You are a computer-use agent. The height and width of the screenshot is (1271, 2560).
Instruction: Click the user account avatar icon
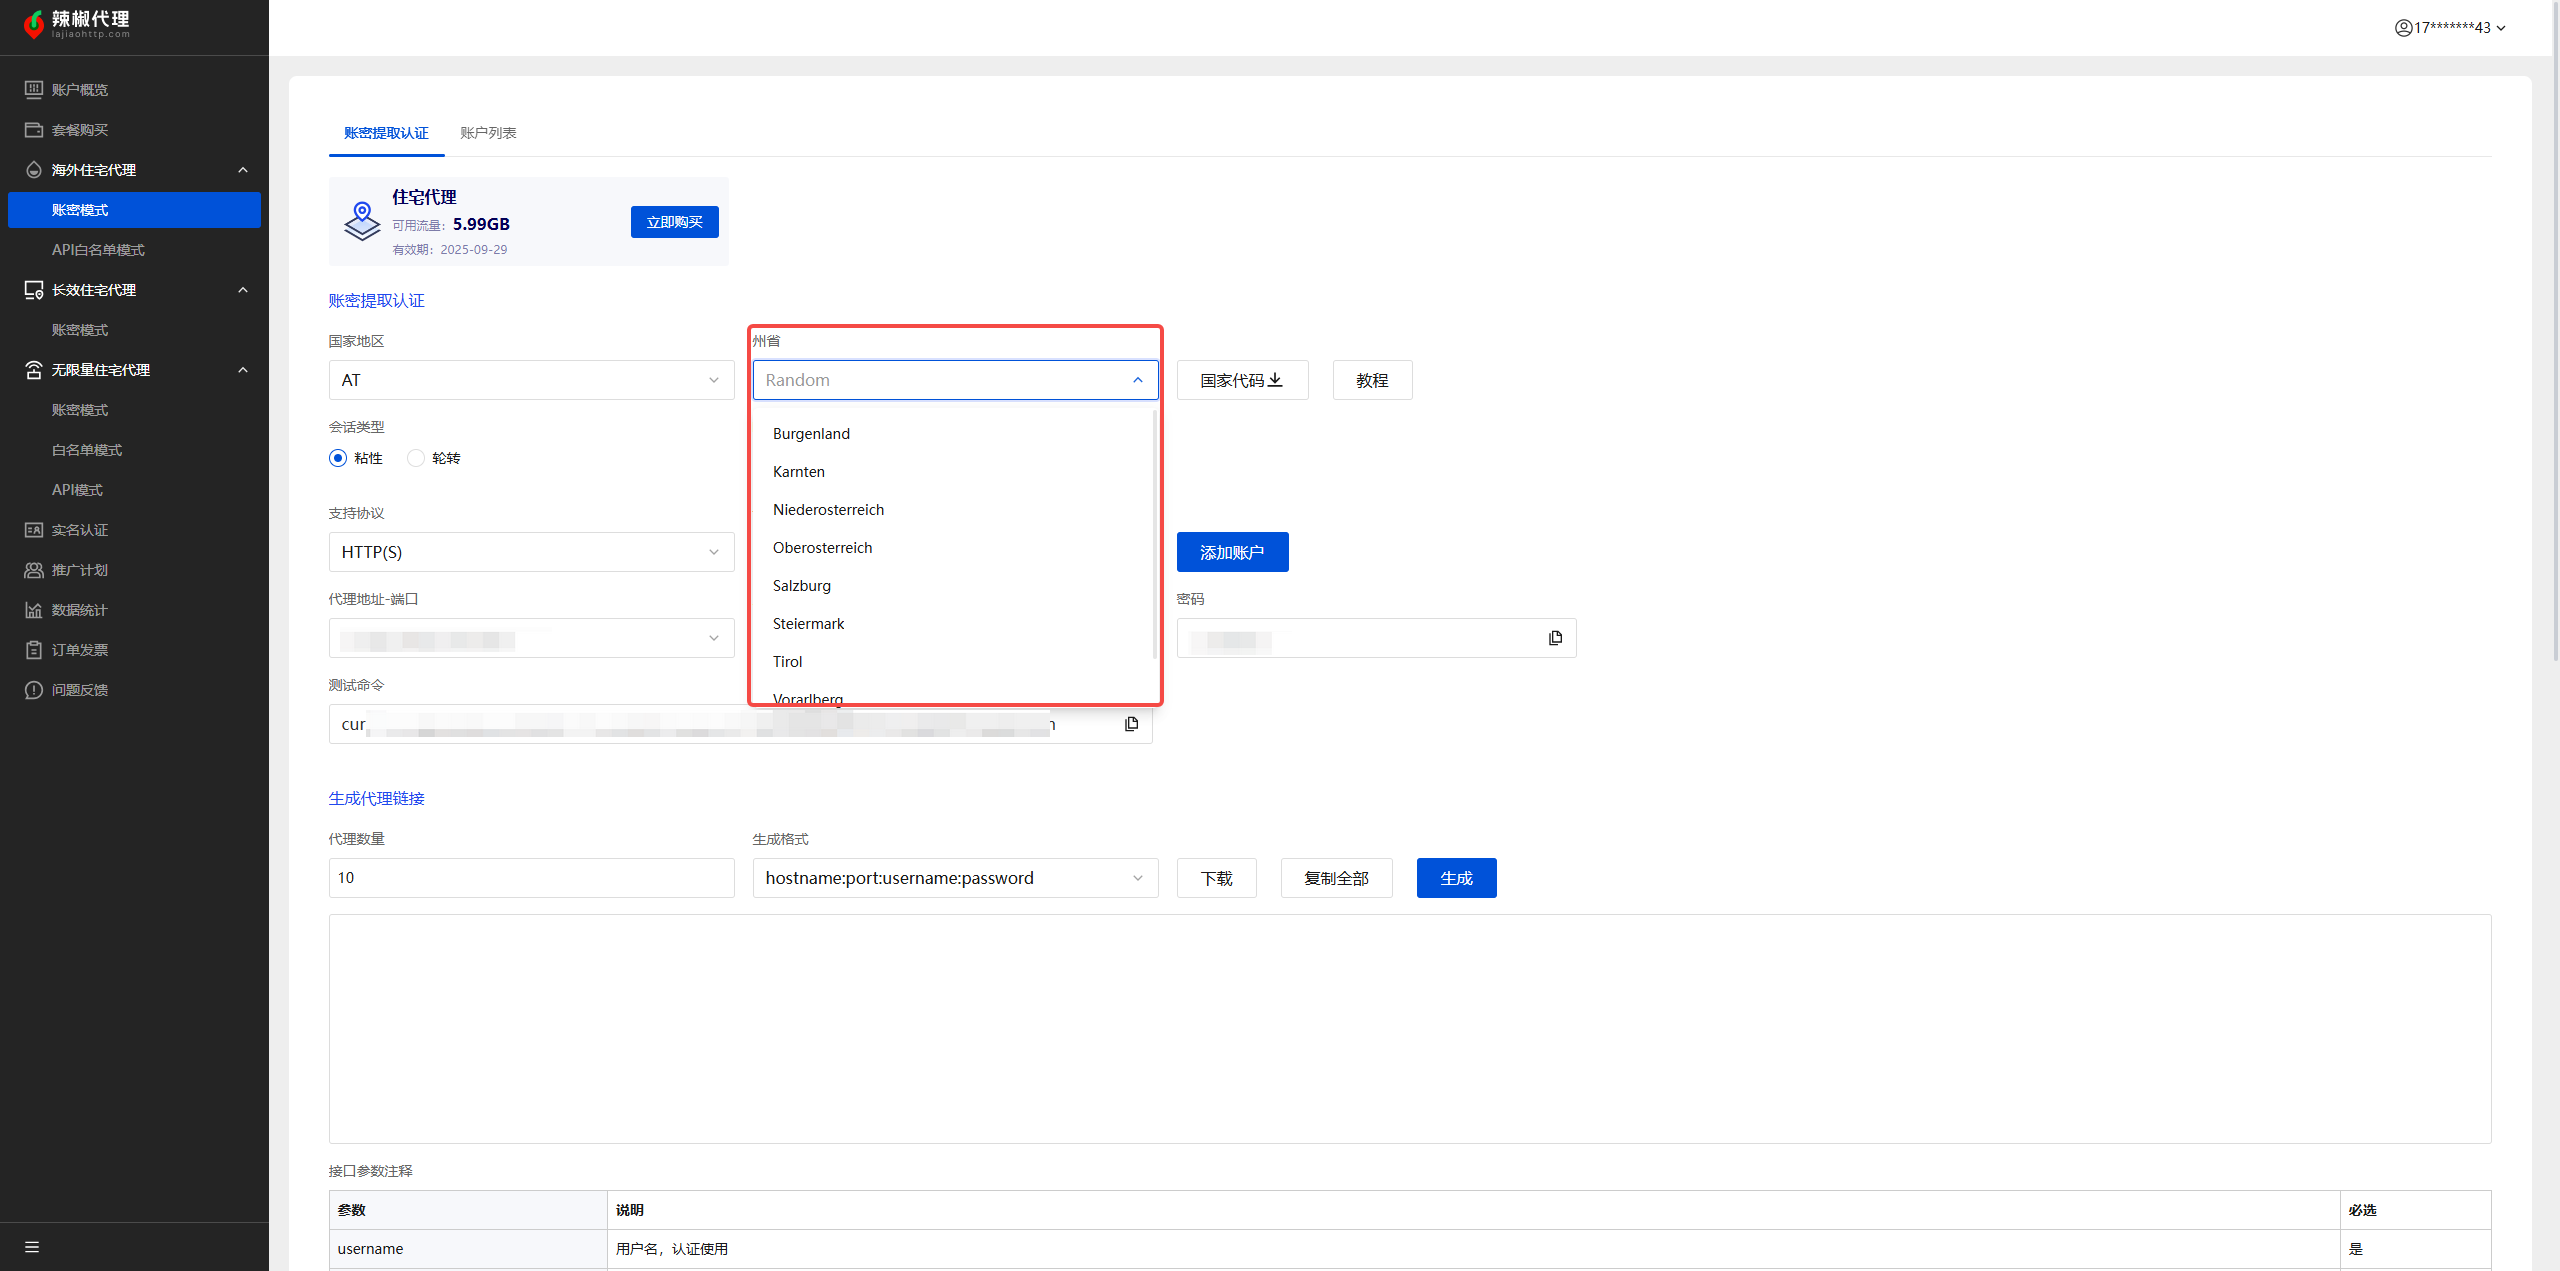coord(2403,28)
